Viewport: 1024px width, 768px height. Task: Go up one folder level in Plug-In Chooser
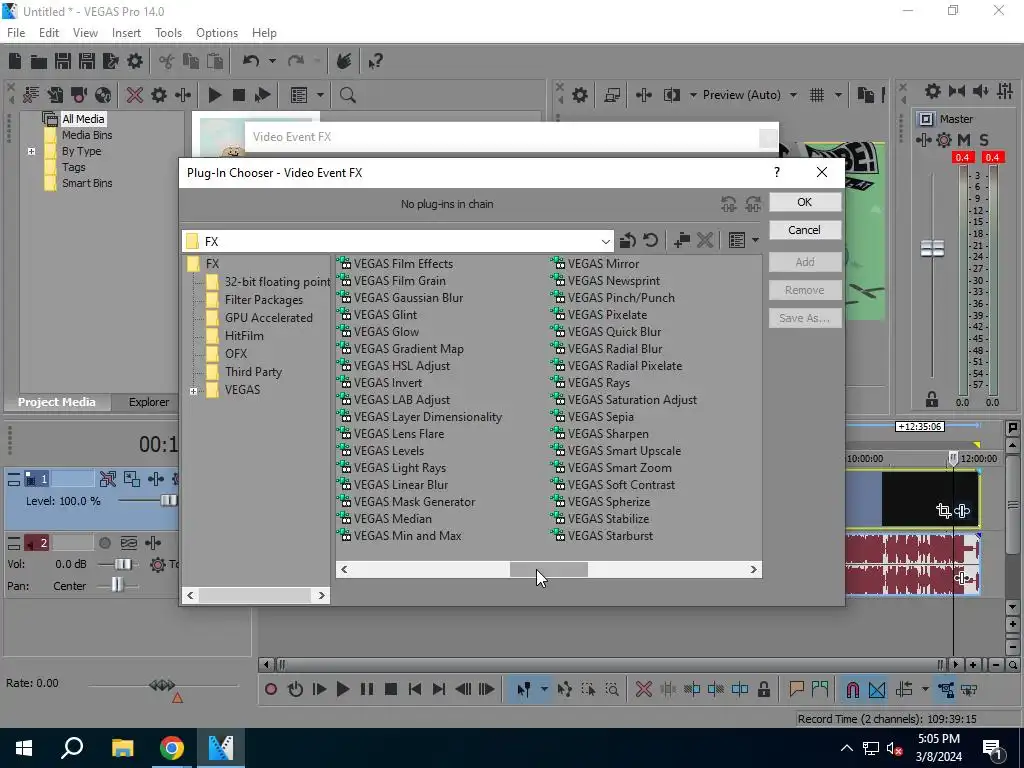[628, 240]
